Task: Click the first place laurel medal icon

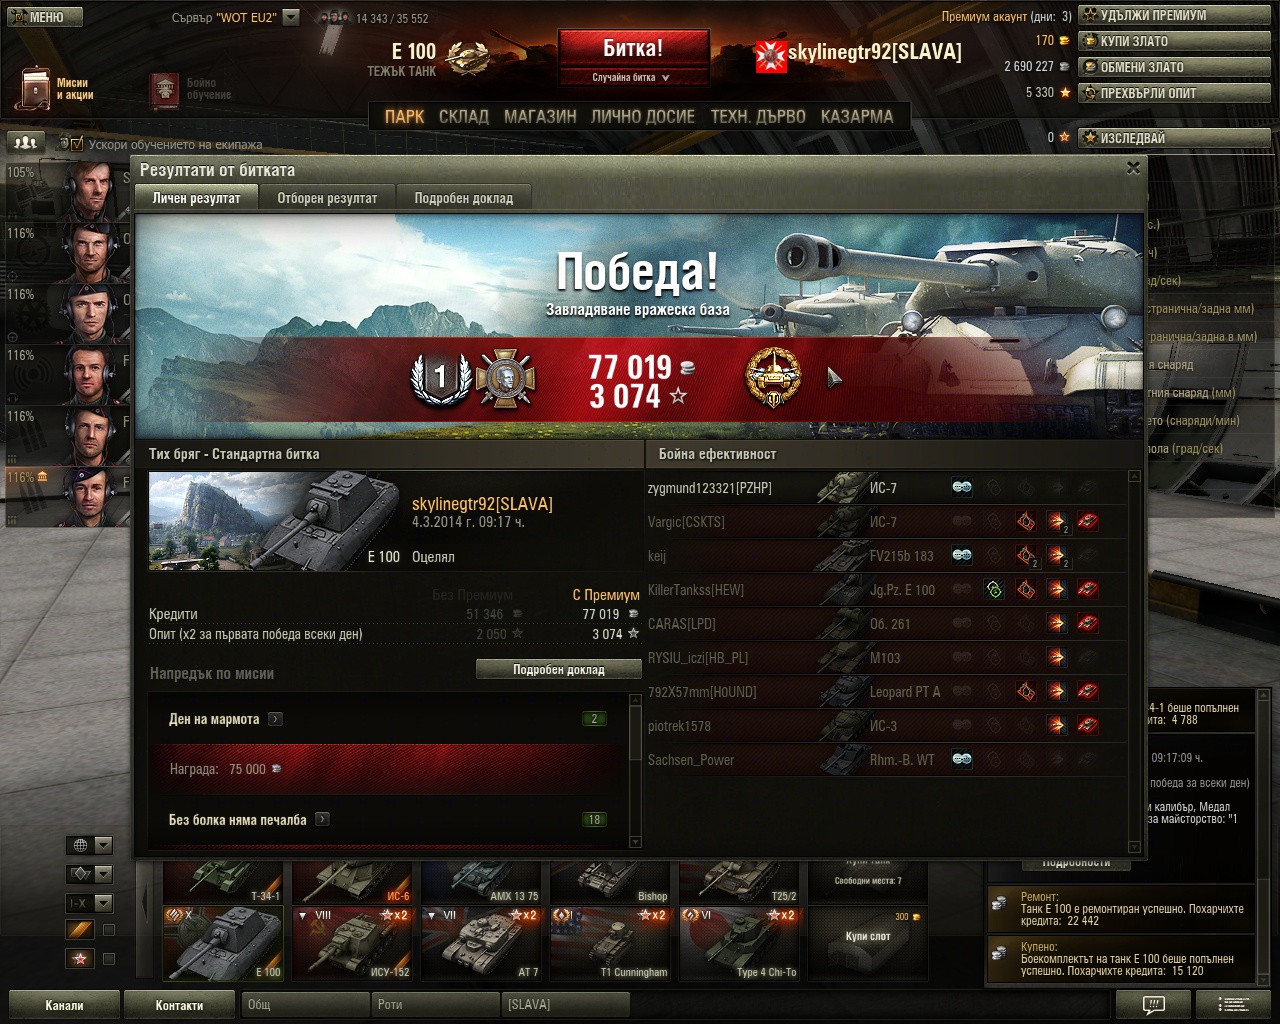Action: click(x=440, y=377)
